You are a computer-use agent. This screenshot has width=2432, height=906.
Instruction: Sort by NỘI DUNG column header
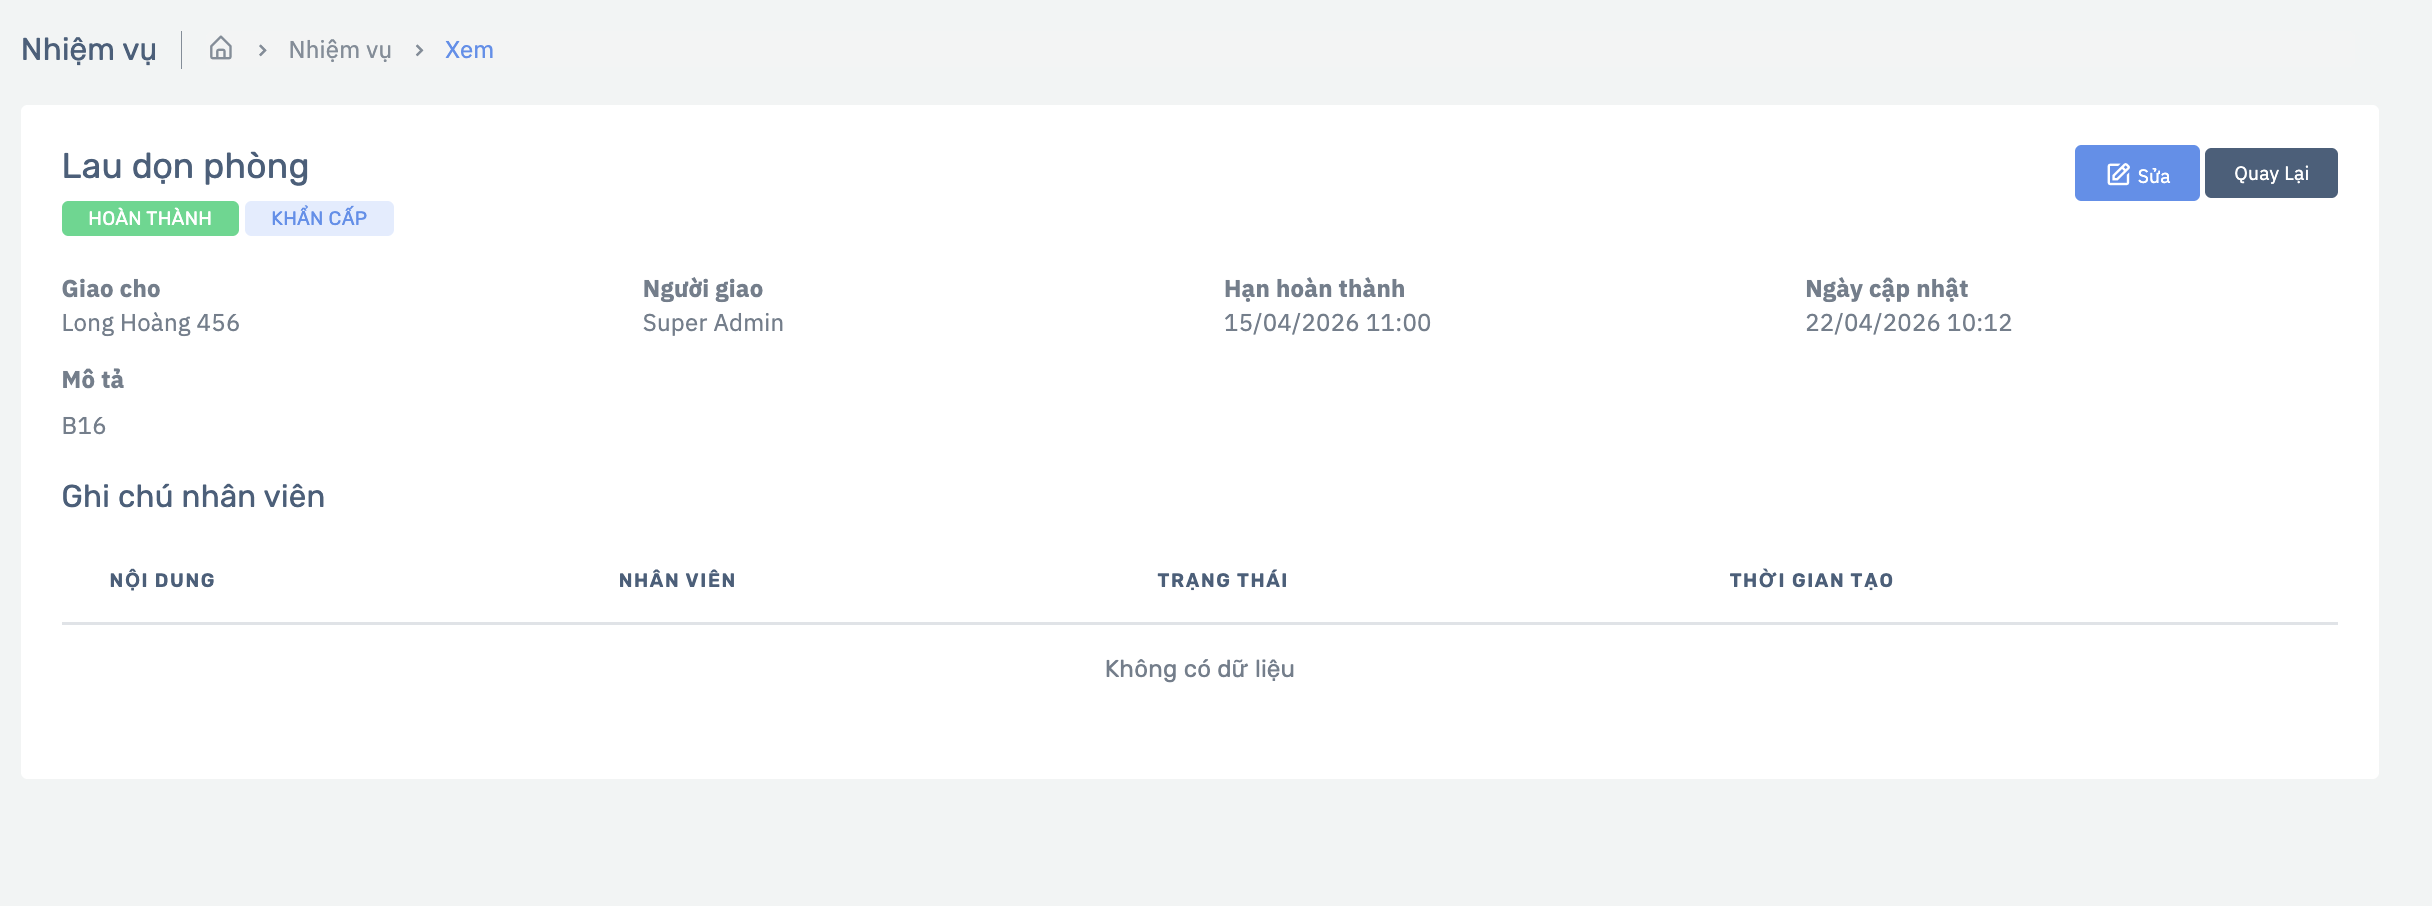coord(162,580)
